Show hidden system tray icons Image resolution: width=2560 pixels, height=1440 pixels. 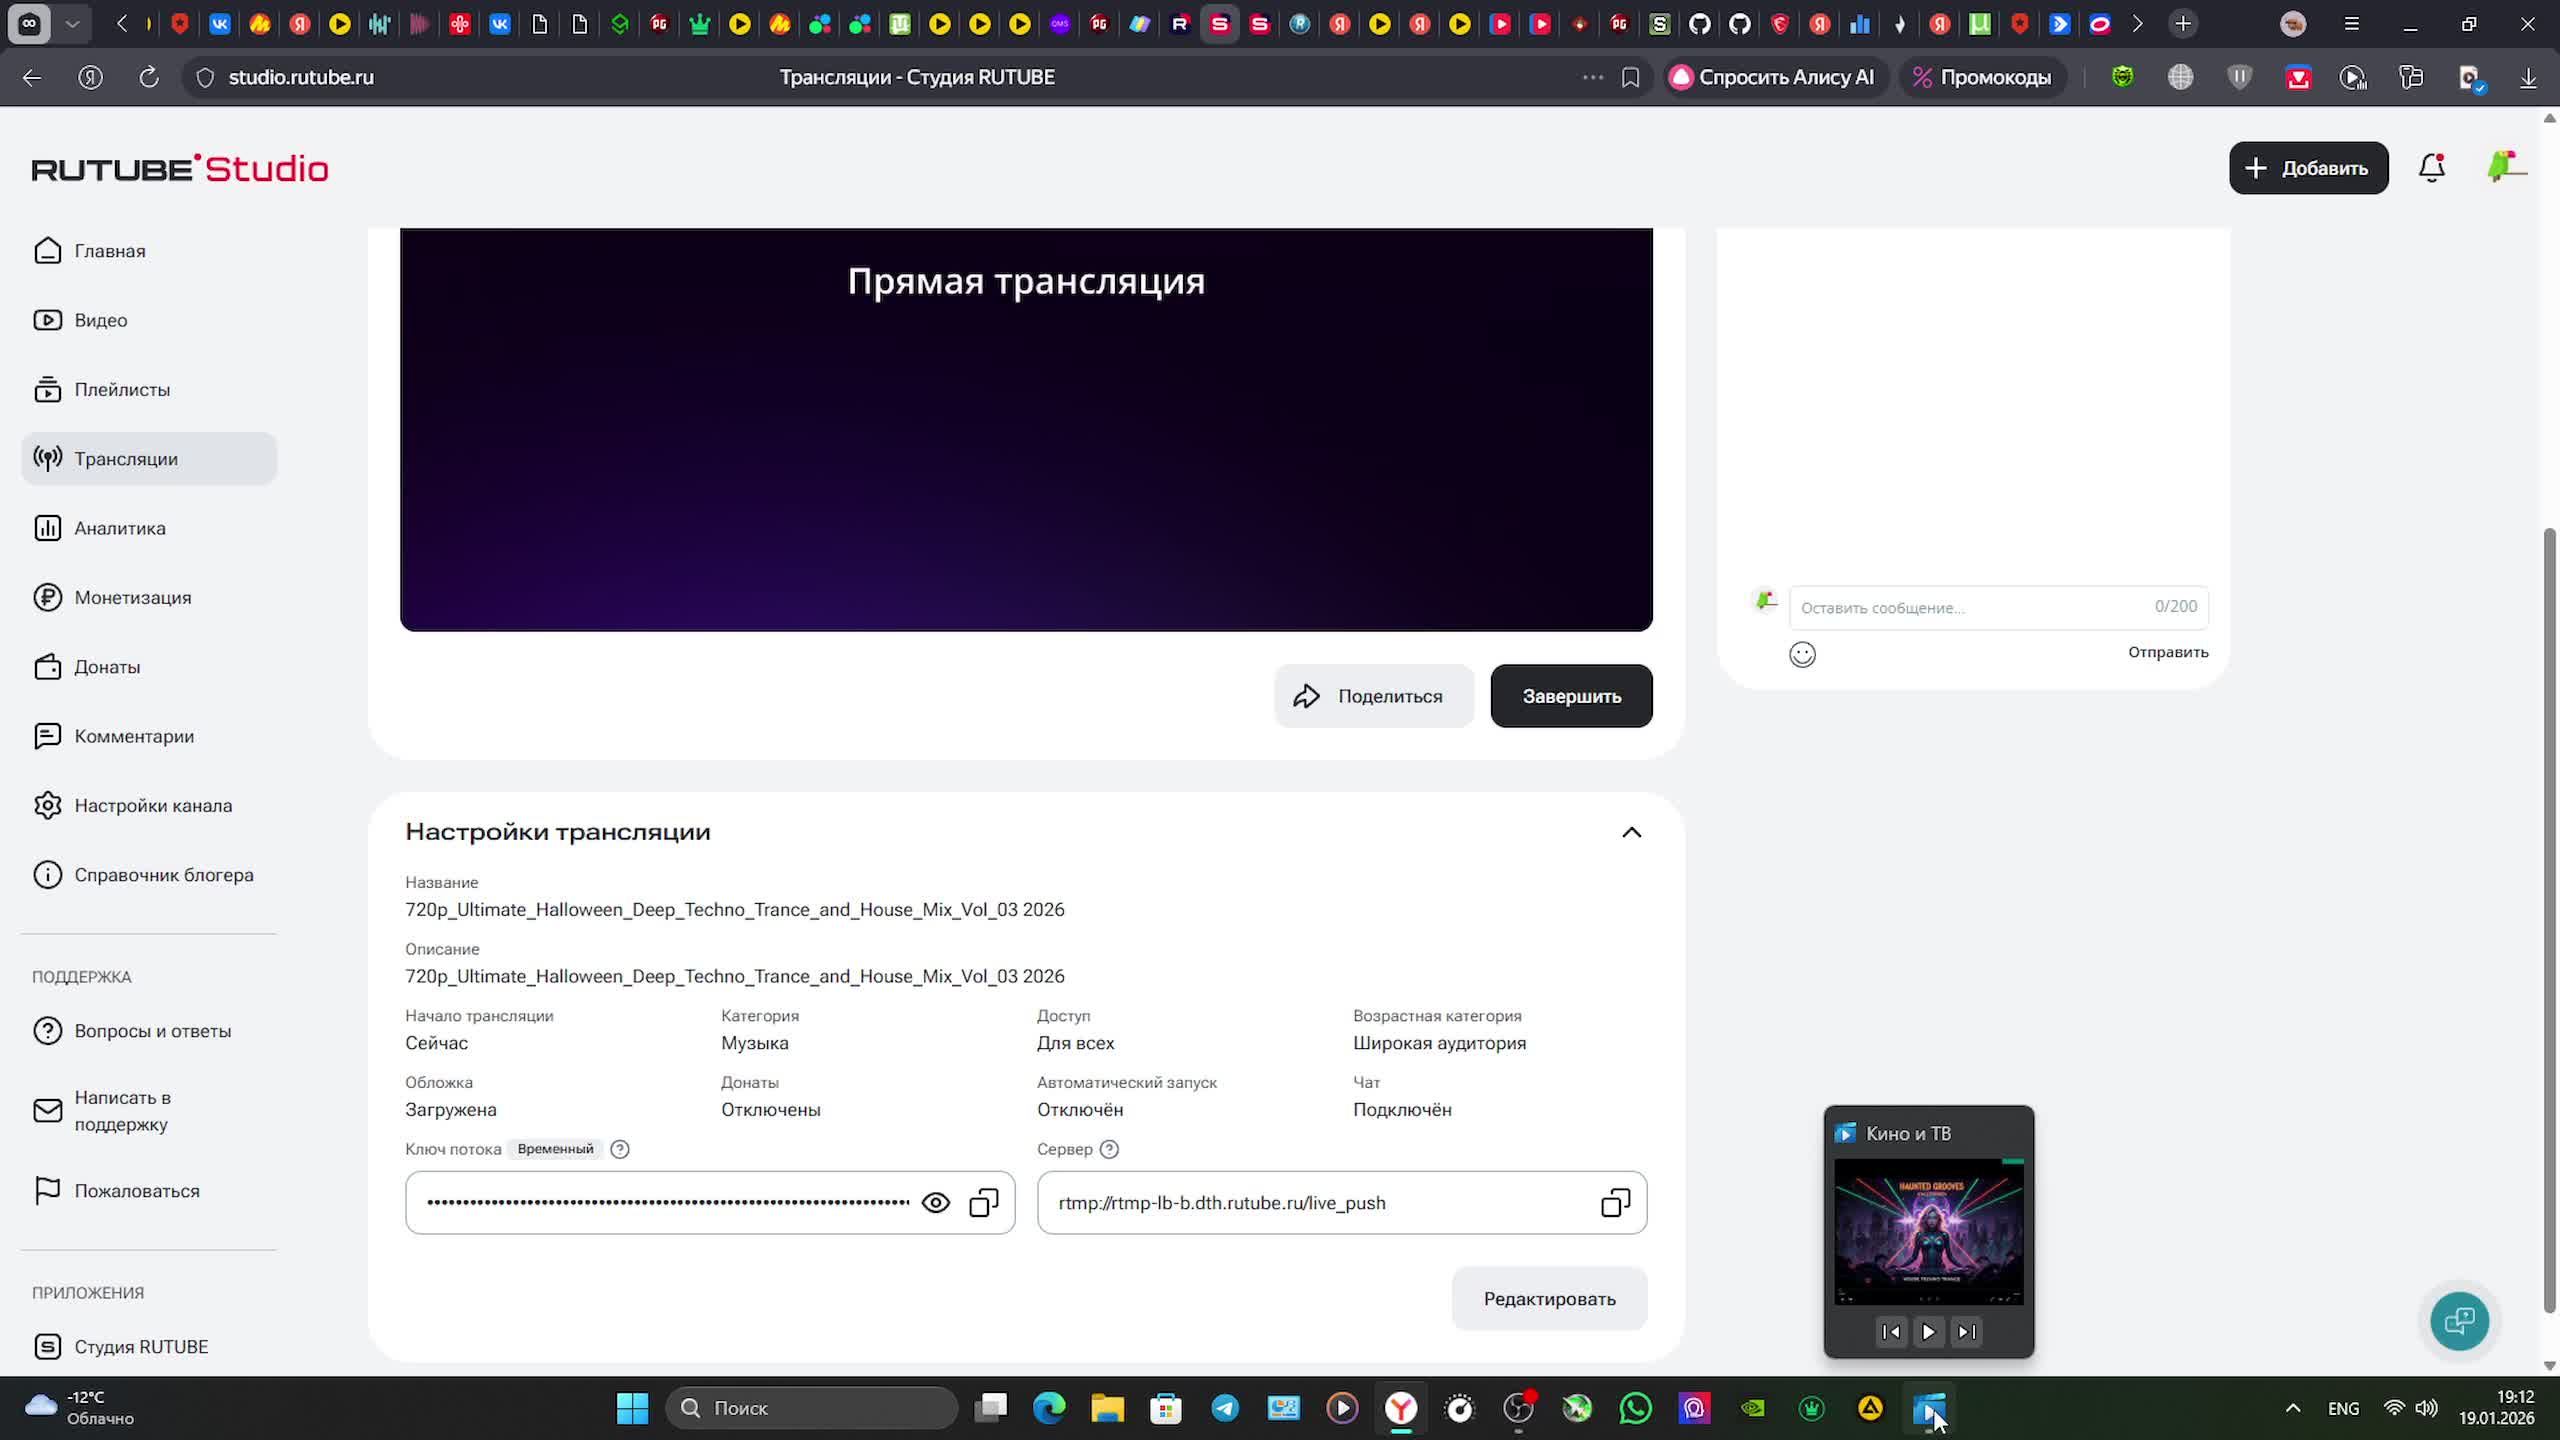2293,1408
